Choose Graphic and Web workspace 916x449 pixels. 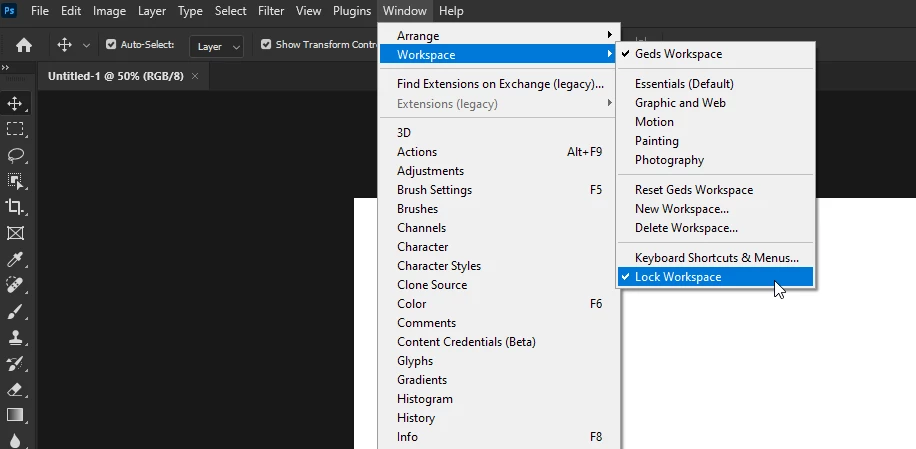715,103
